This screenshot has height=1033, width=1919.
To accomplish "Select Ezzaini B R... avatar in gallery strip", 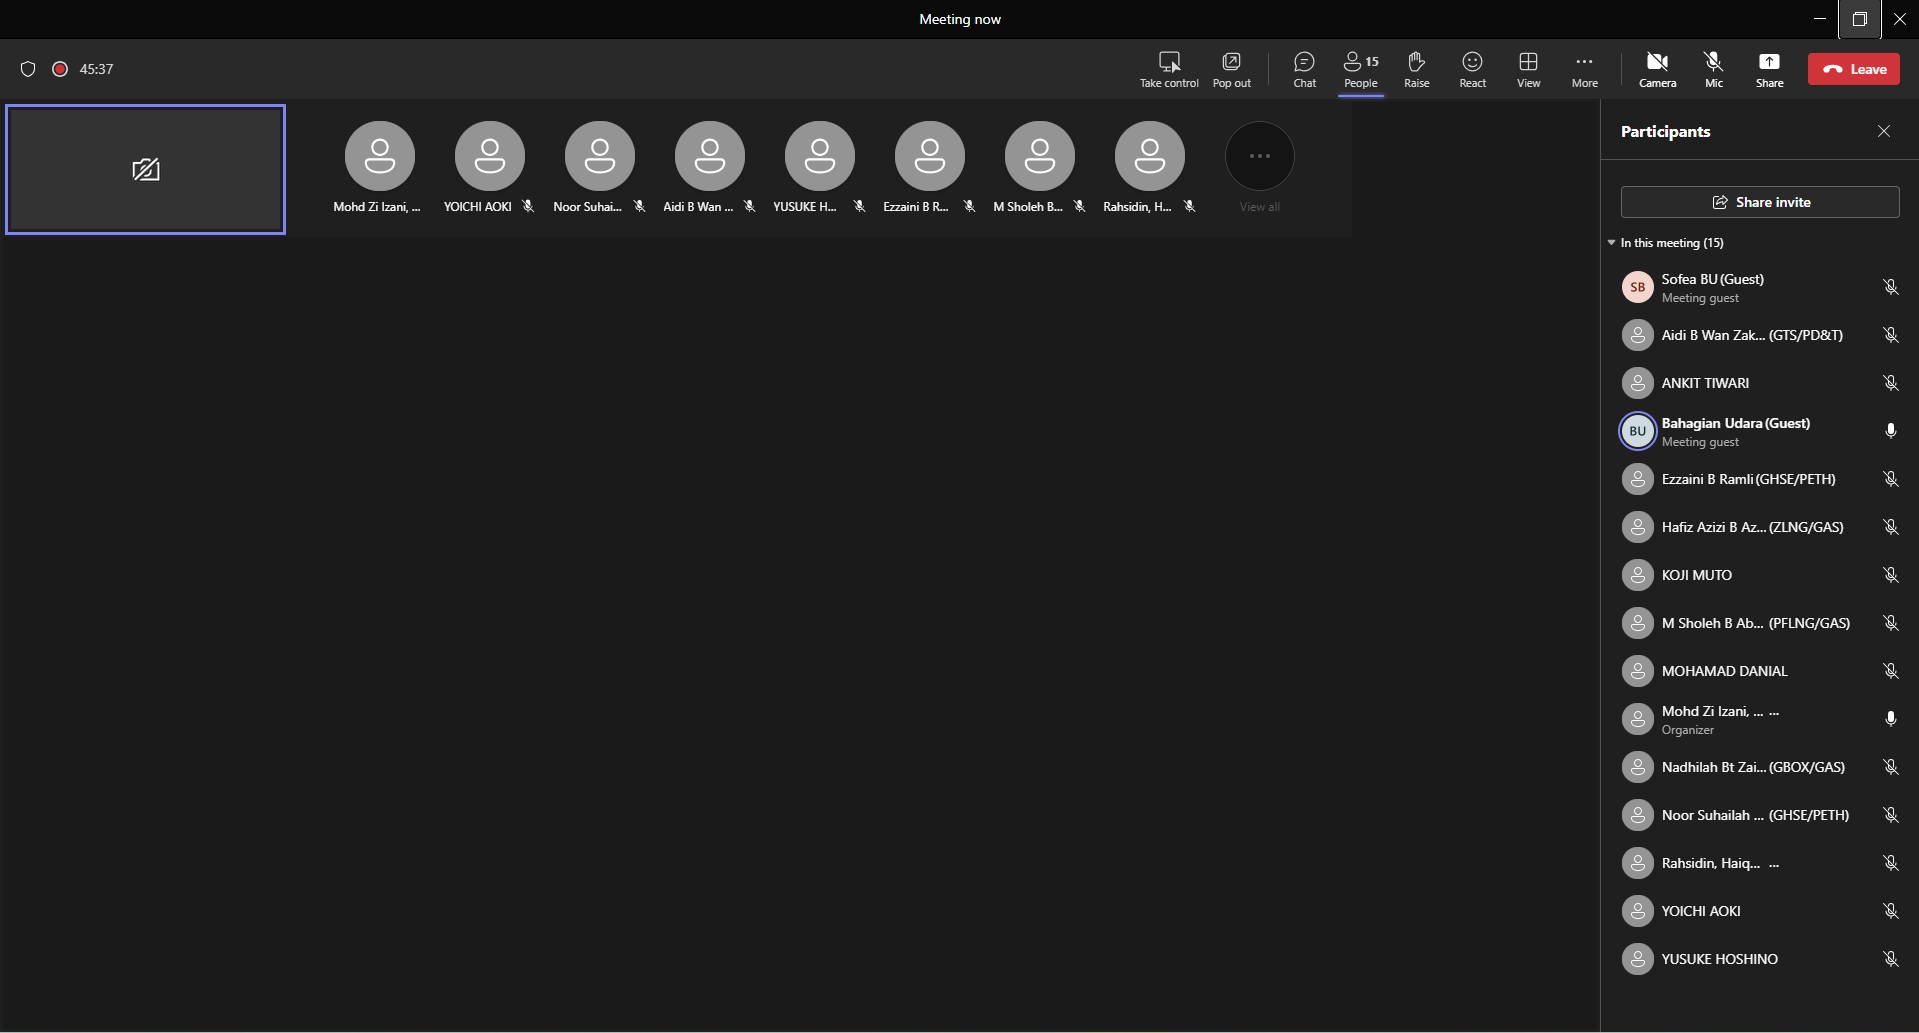I will pyautogui.click(x=930, y=156).
